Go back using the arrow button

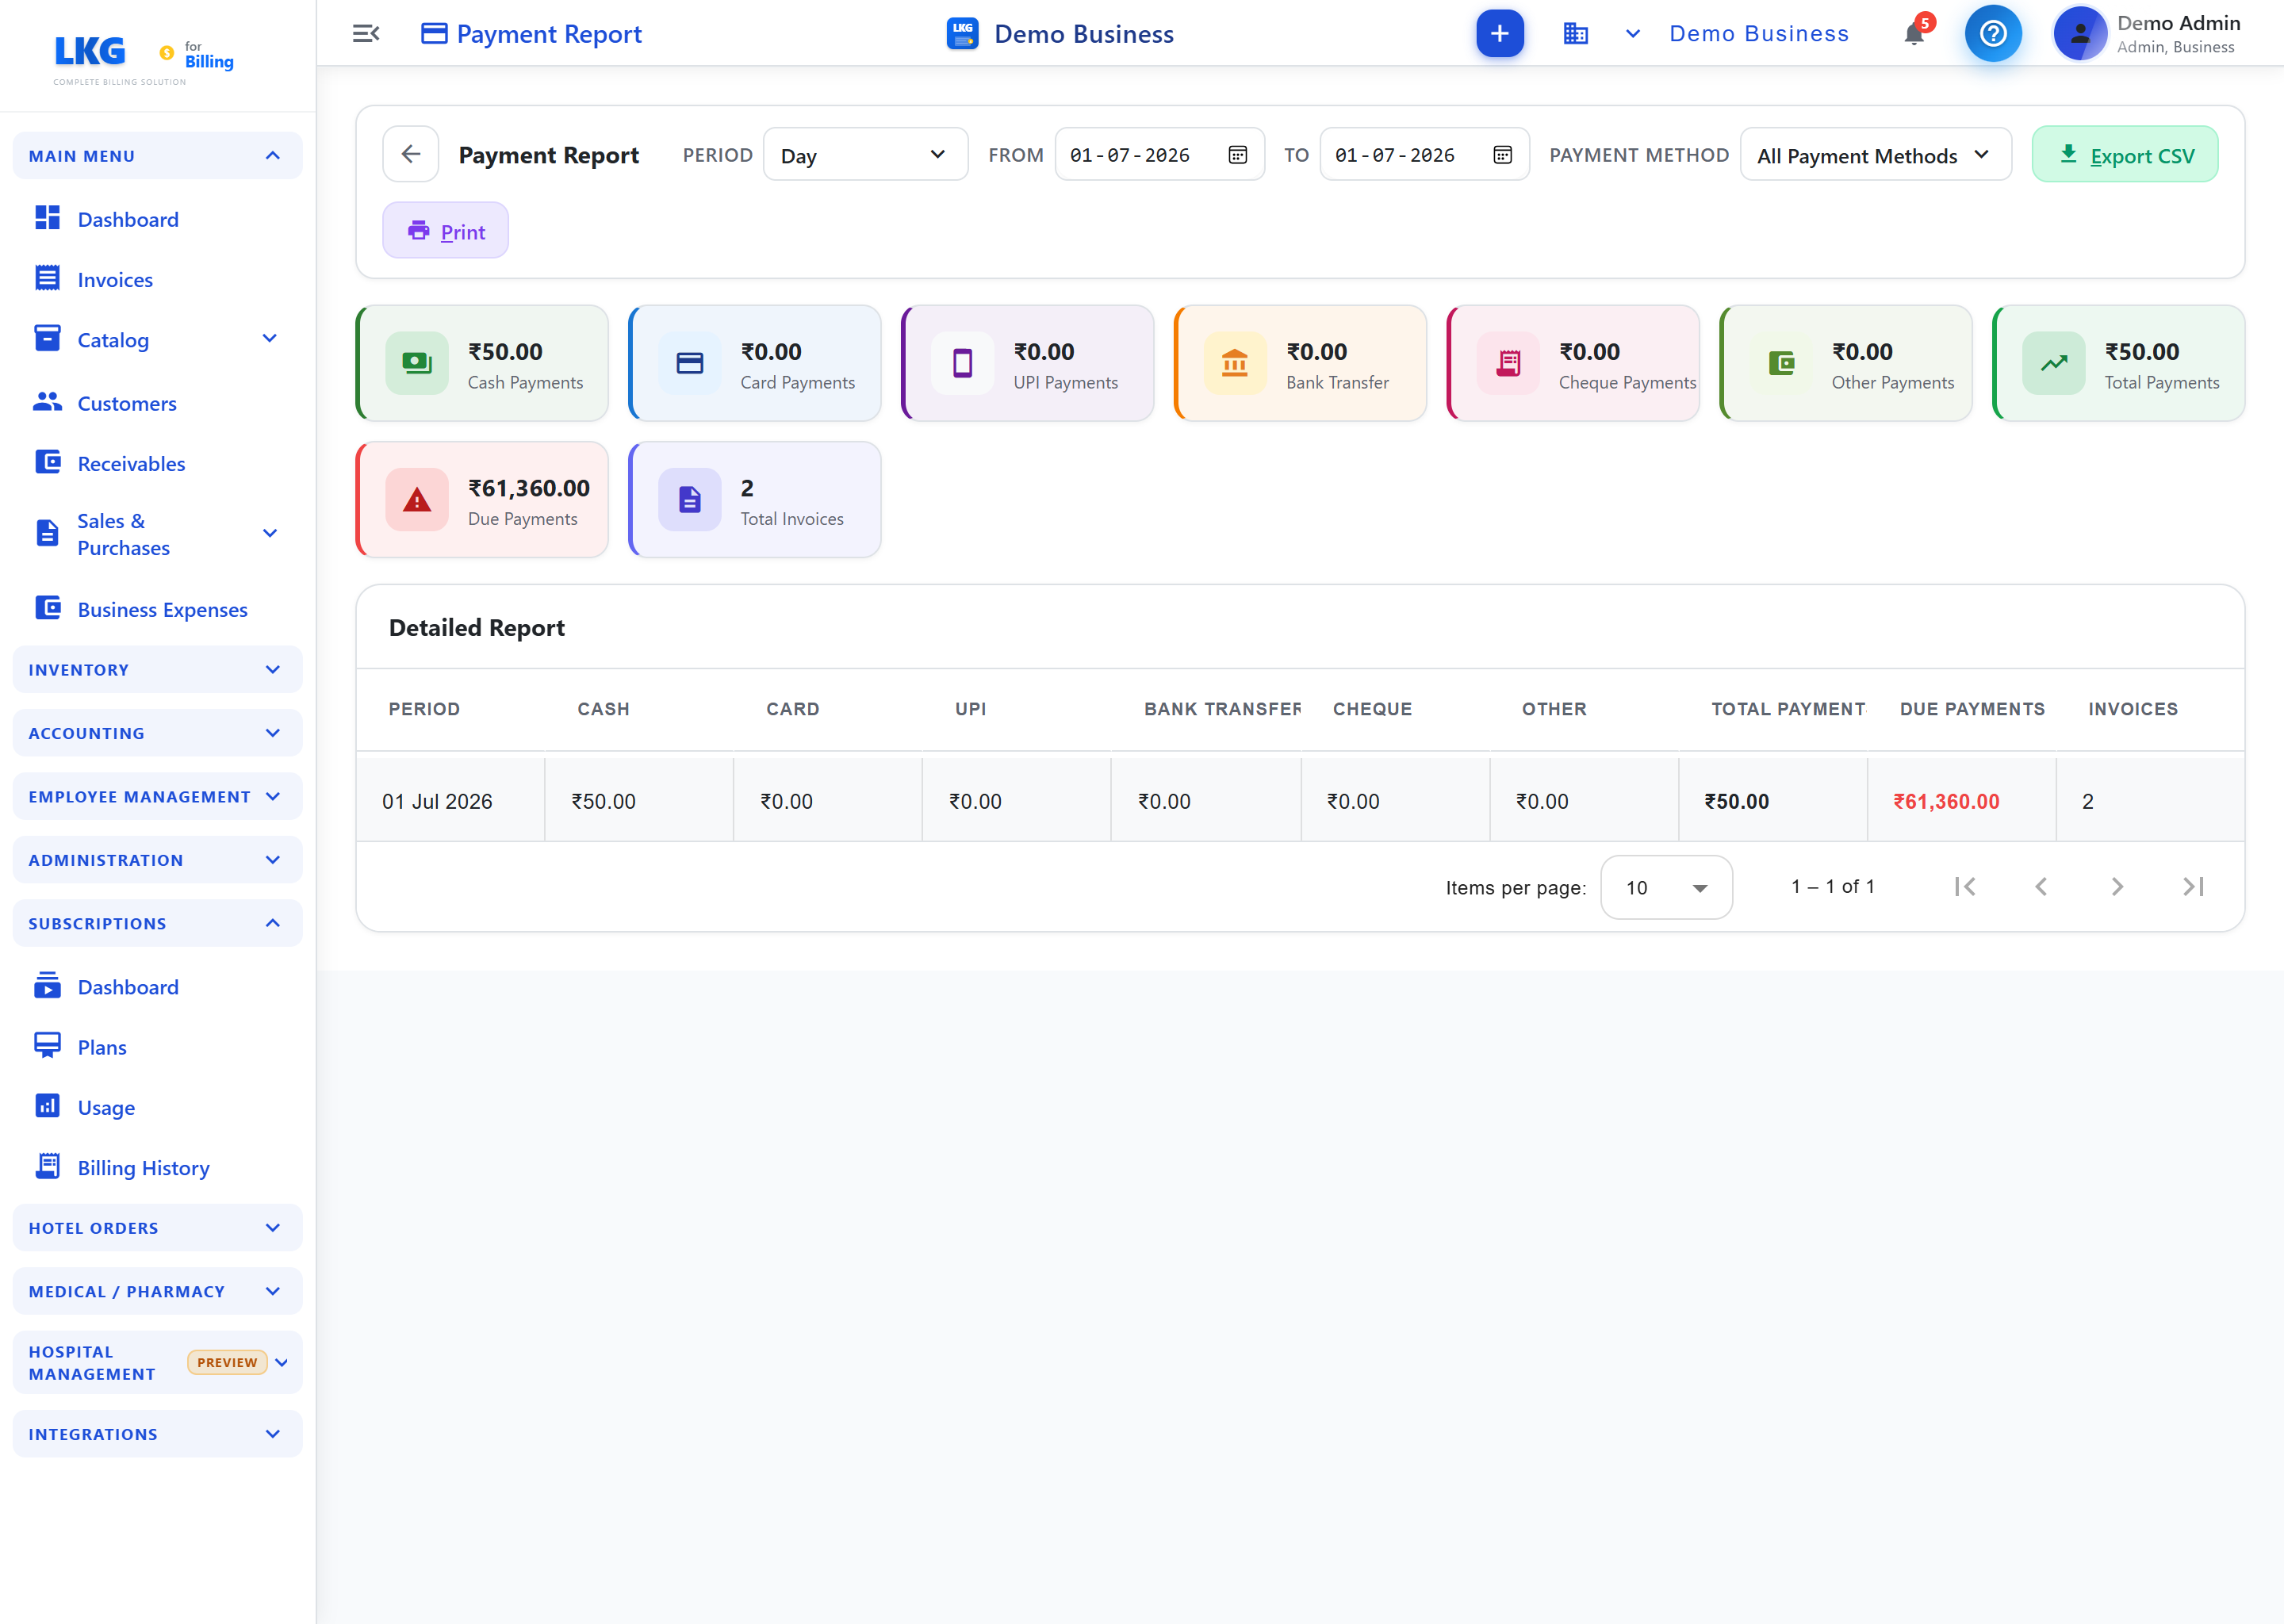click(410, 154)
